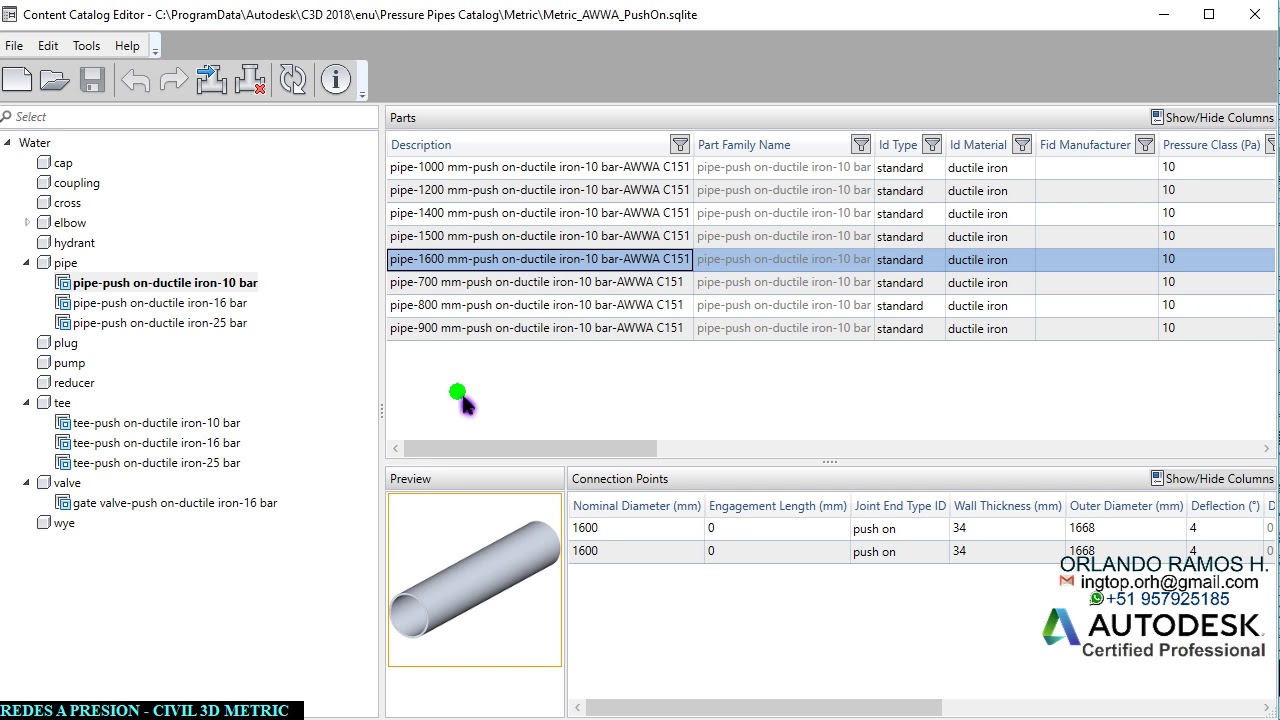This screenshot has height=720, width=1280.
Task: Select the cross category
Action: pyautogui.click(x=67, y=203)
